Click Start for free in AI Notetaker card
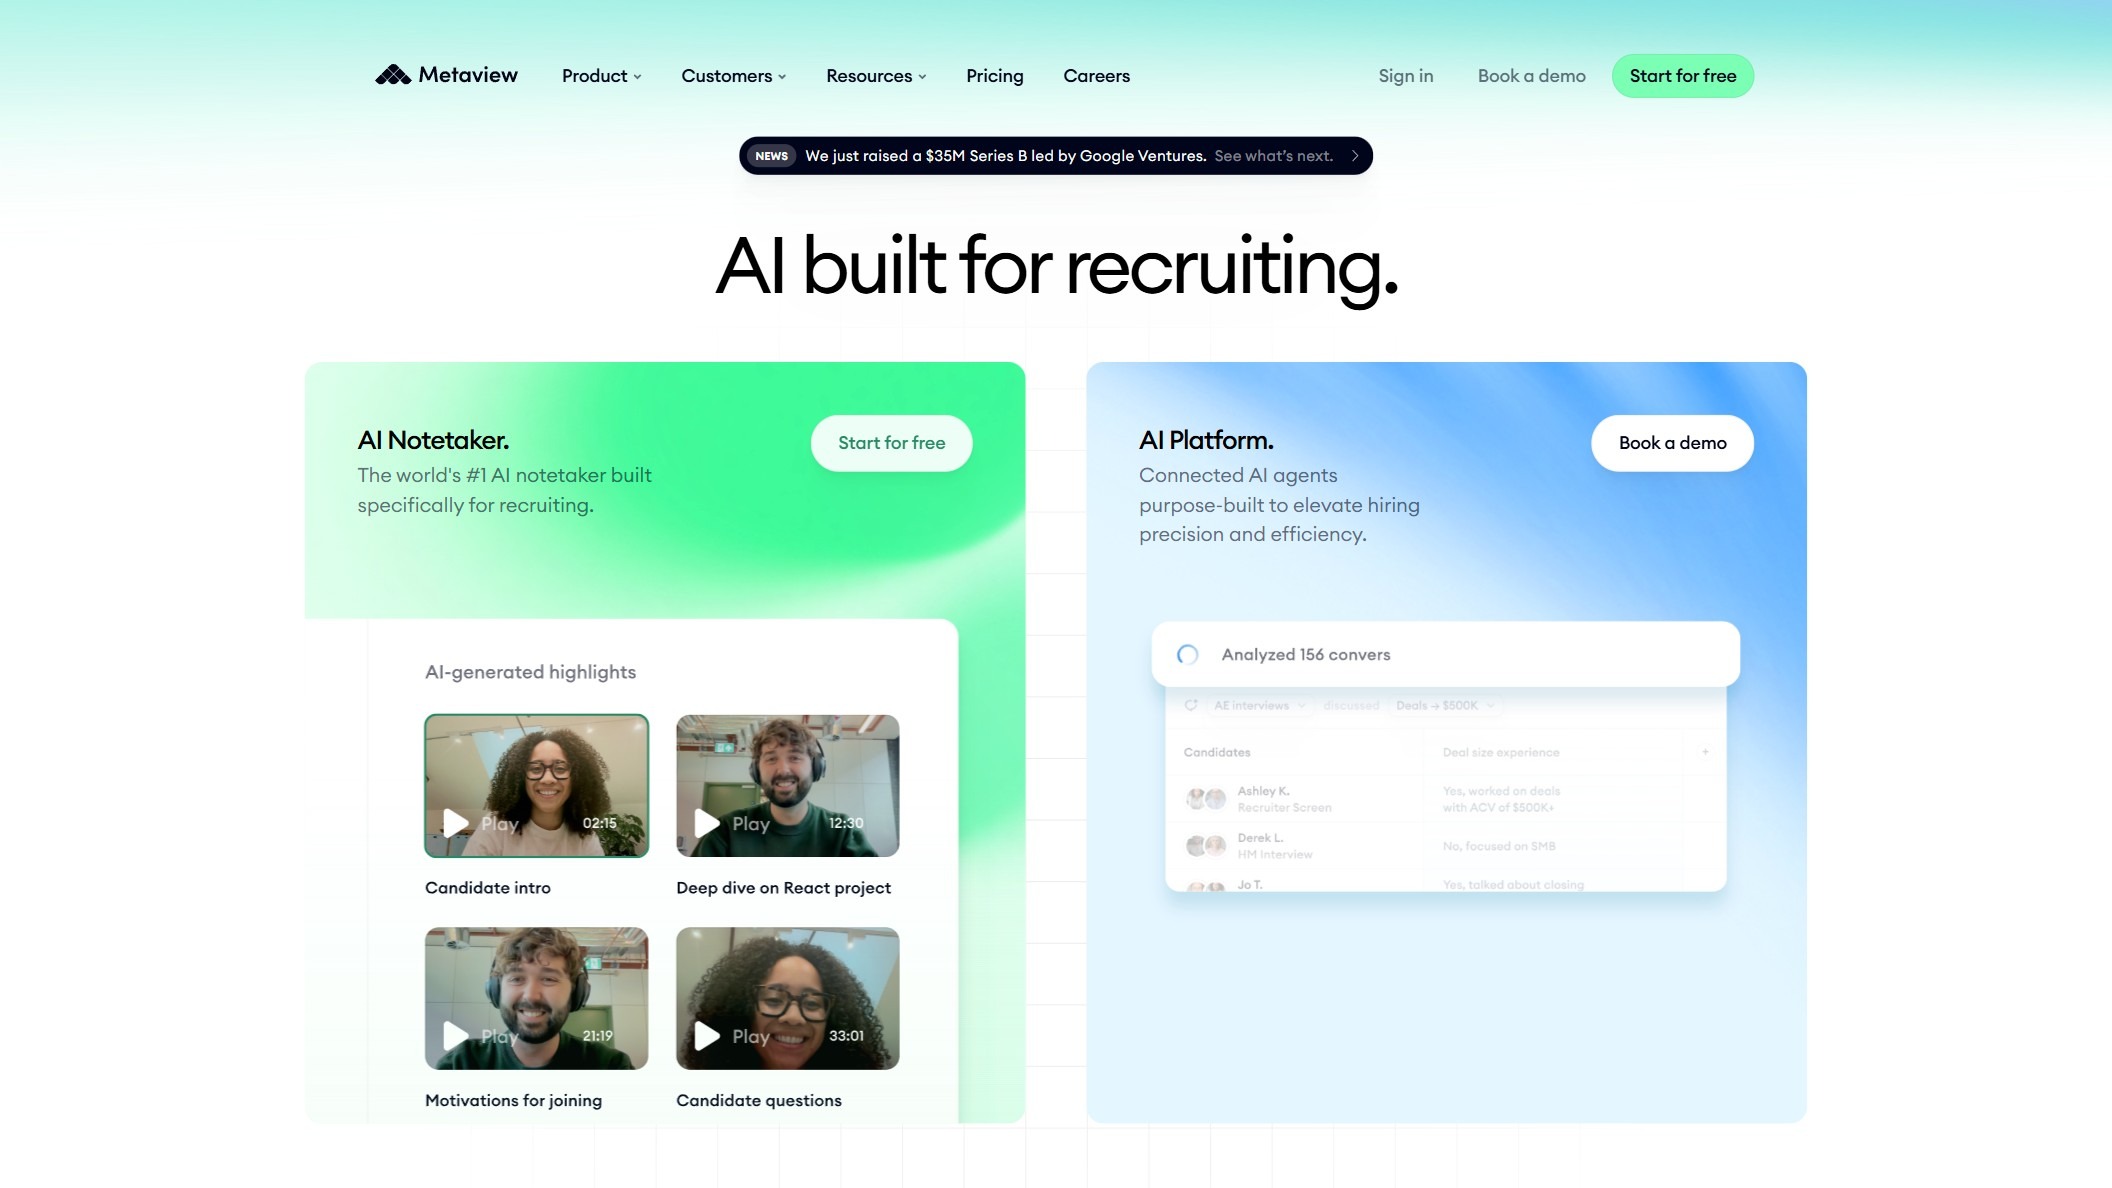 pyautogui.click(x=891, y=443)
